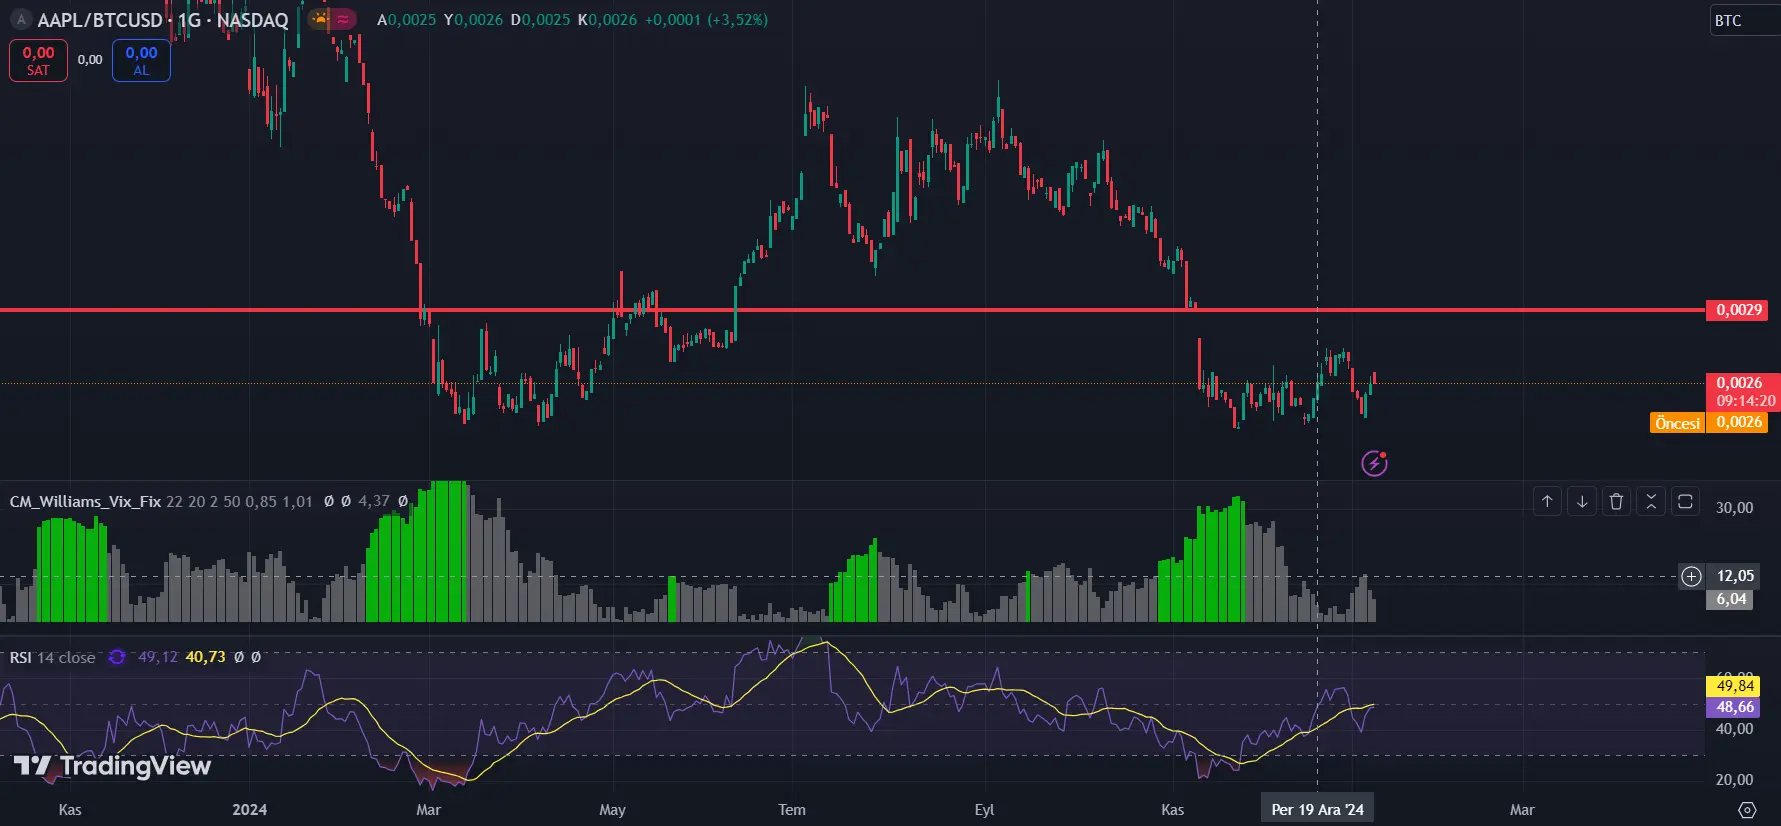This screenshot has height=826, width=1781.
Task: Click the K0,0026 close value in the legend
Action: [x=607, y=20]
